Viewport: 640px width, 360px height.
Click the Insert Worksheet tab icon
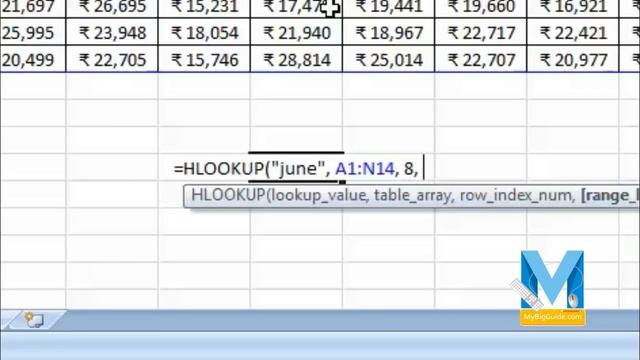pos(34,320)
